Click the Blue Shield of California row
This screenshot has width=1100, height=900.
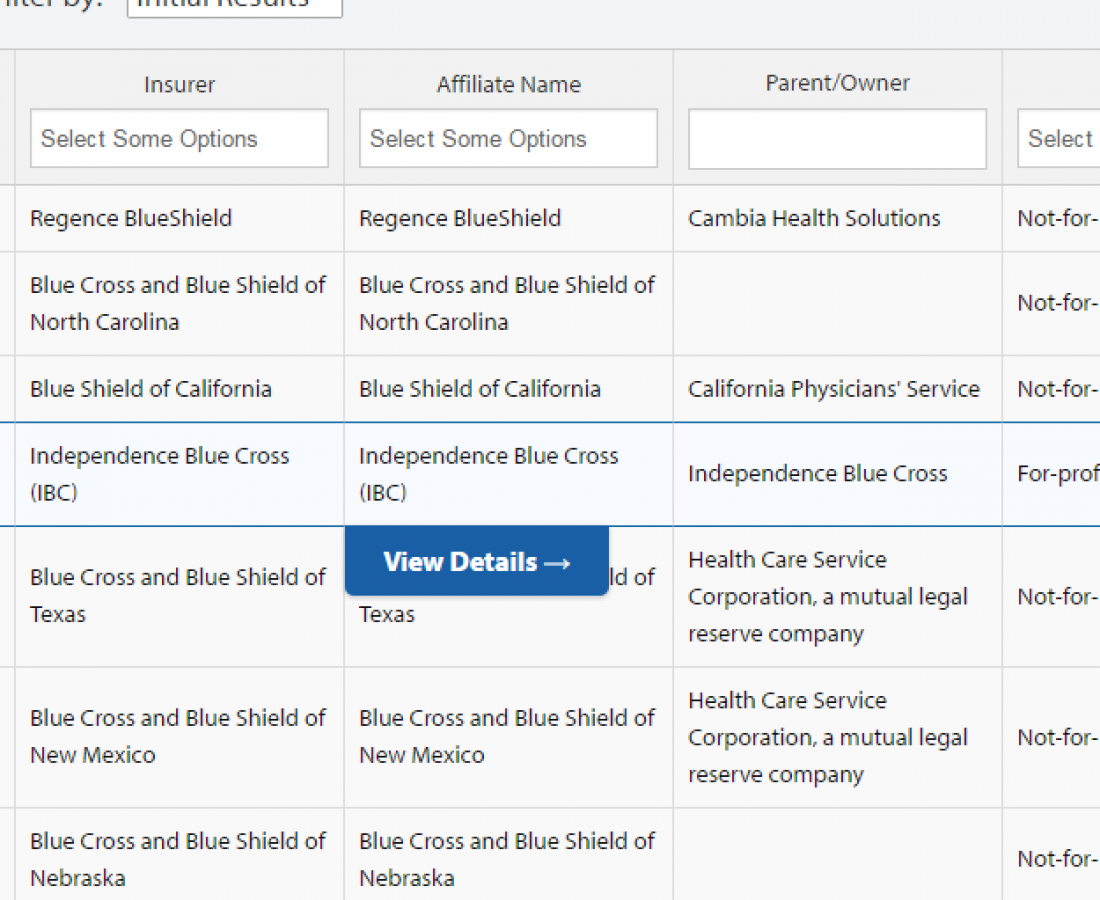coord(178,388)
